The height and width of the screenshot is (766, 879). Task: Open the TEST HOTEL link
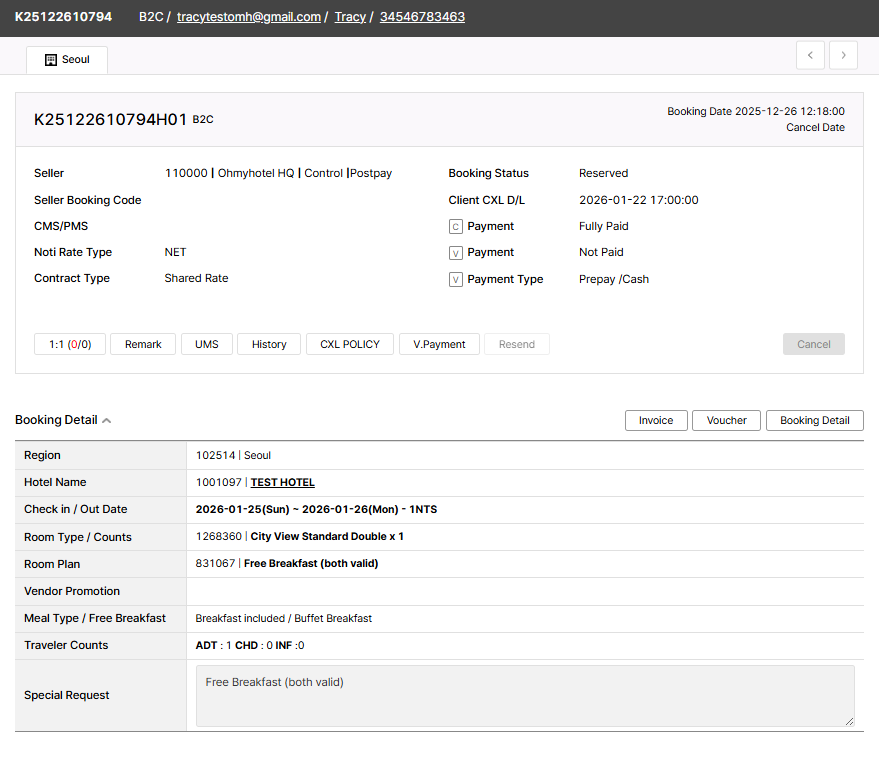[282, 482]
